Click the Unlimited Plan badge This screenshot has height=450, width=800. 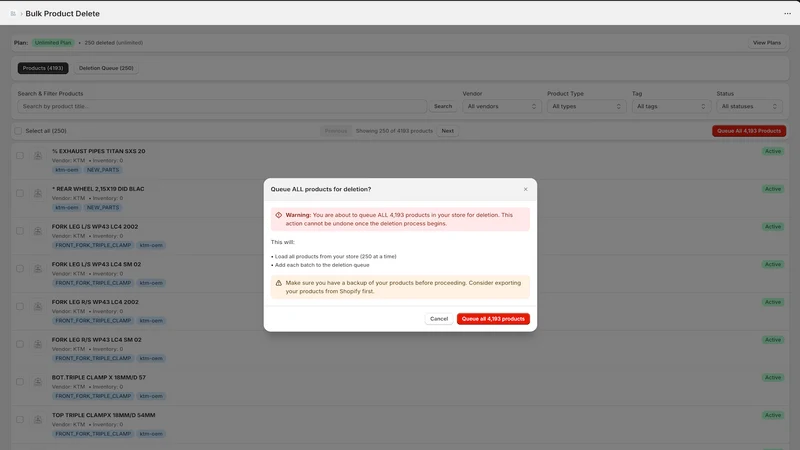tap(53, 43)
